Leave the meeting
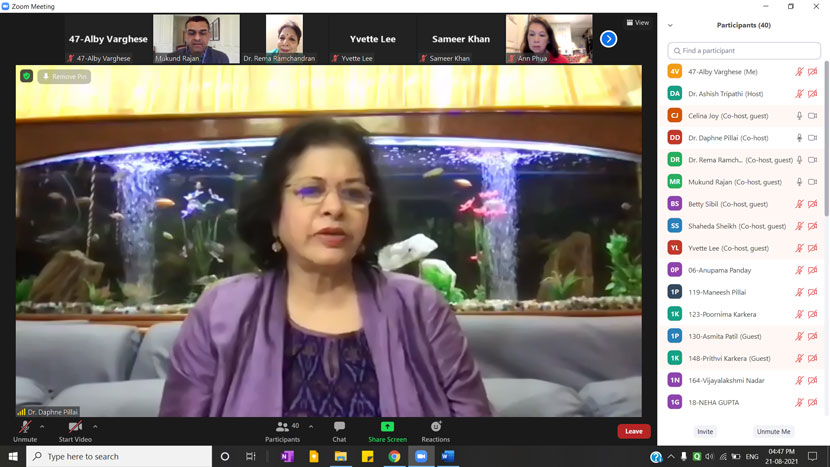Screen dimensions: 830x467 (x=634, y=431)
